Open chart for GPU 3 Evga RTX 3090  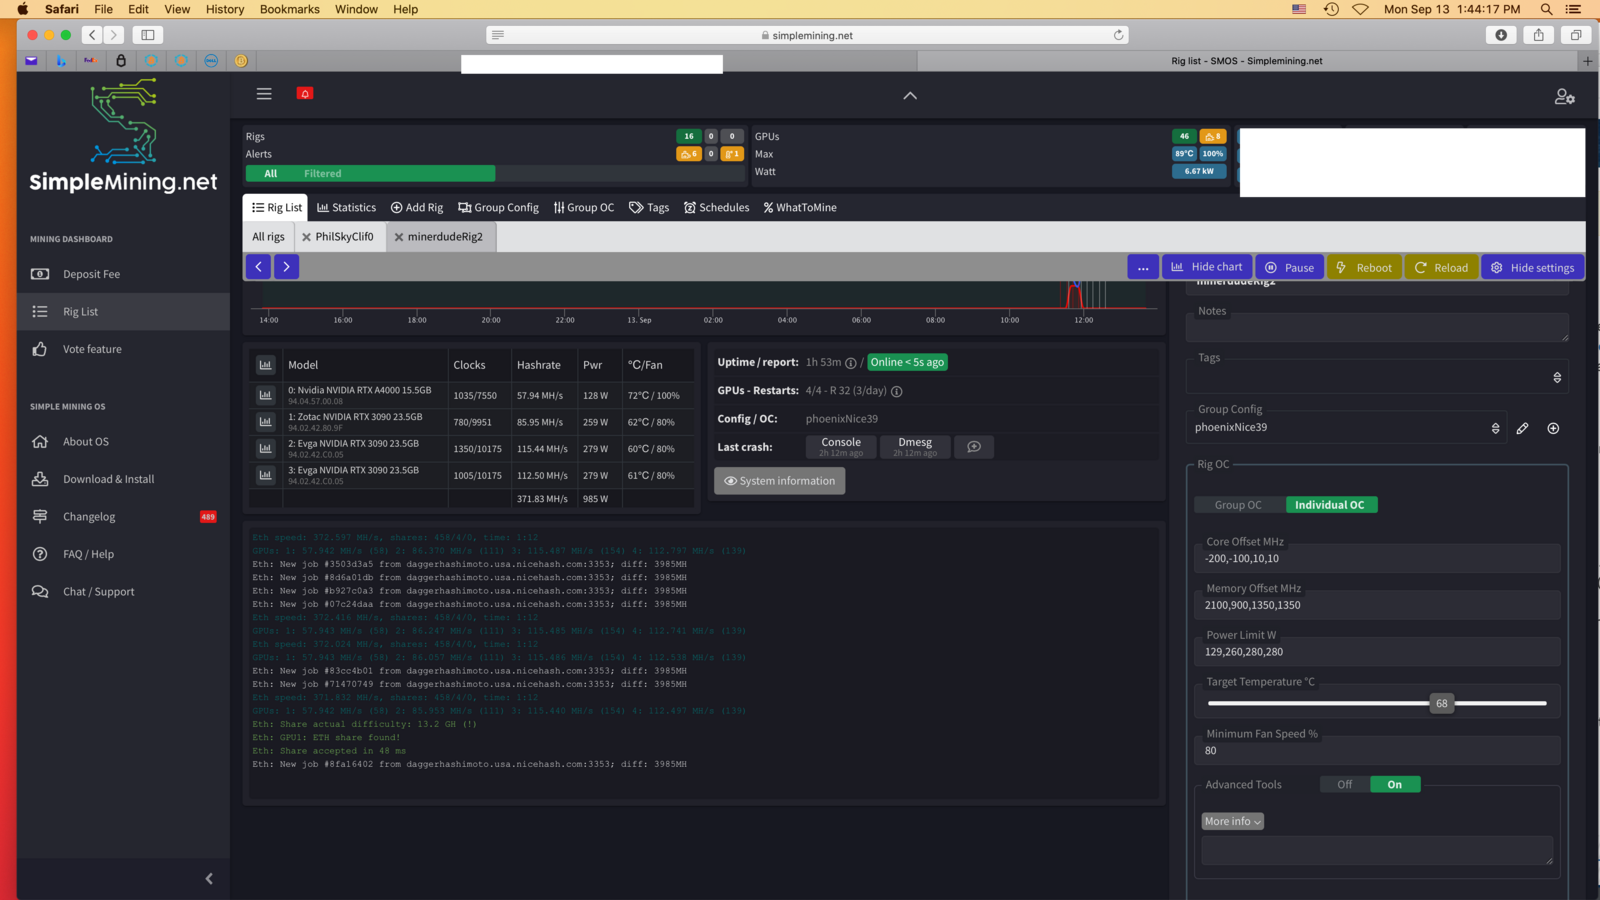click(x=266, y=475)
